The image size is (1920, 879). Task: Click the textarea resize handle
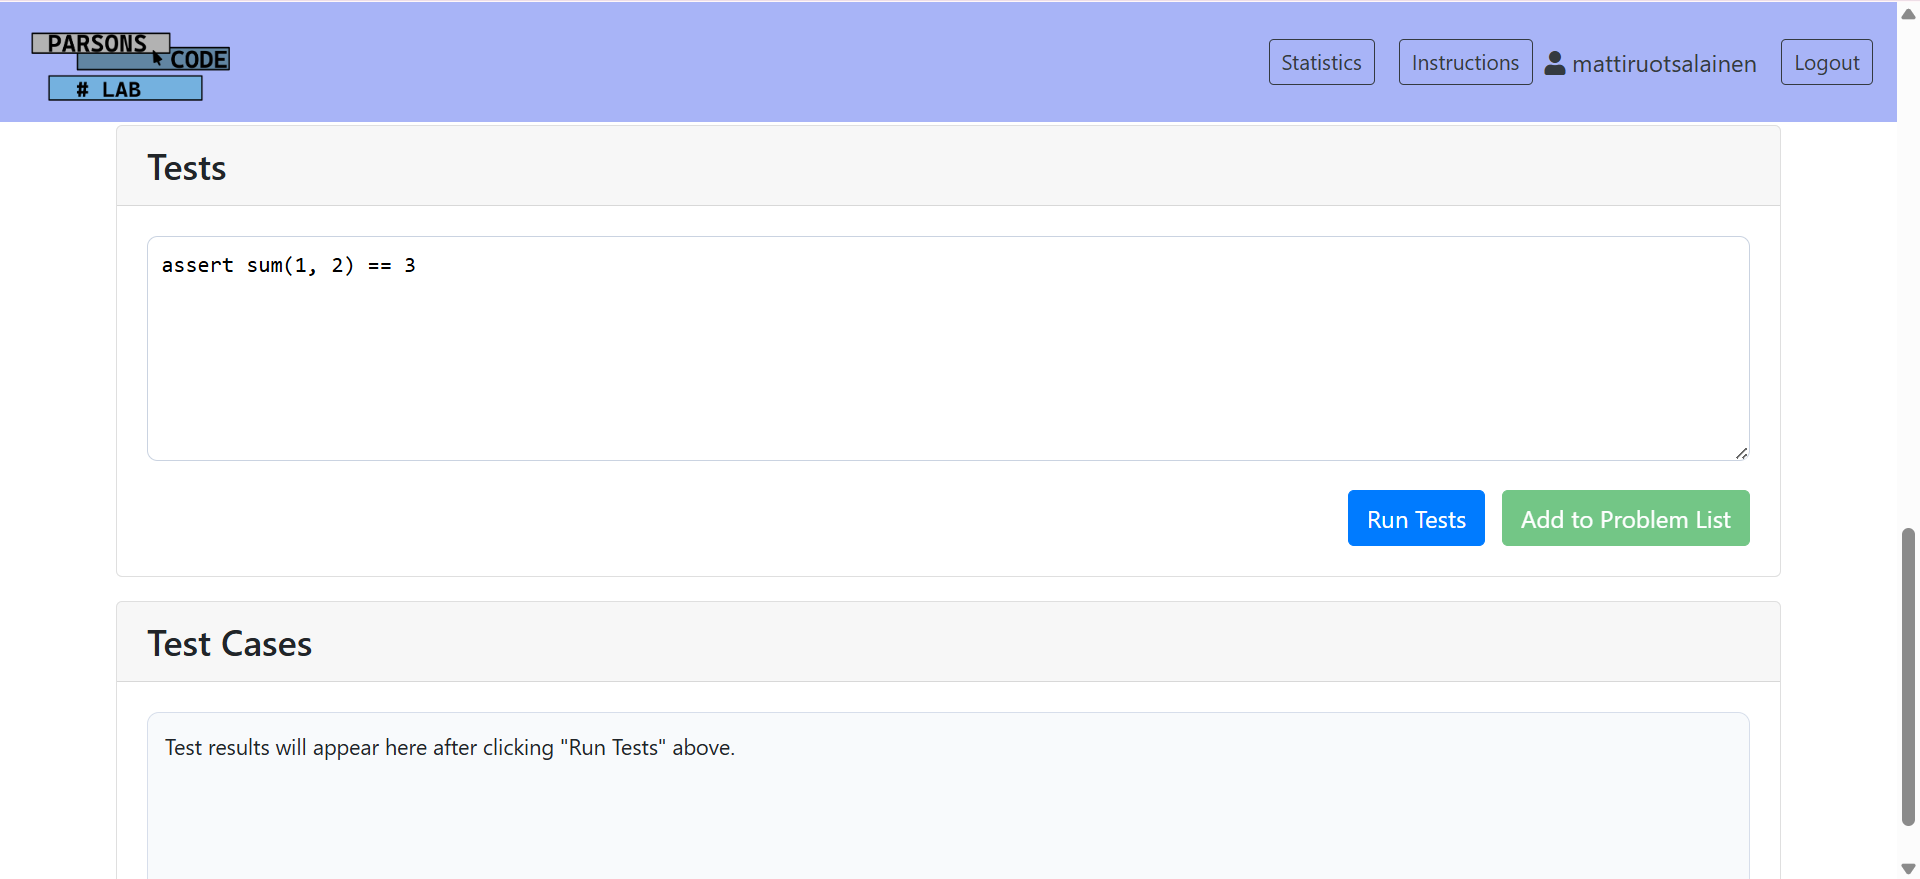point(1741,453)
